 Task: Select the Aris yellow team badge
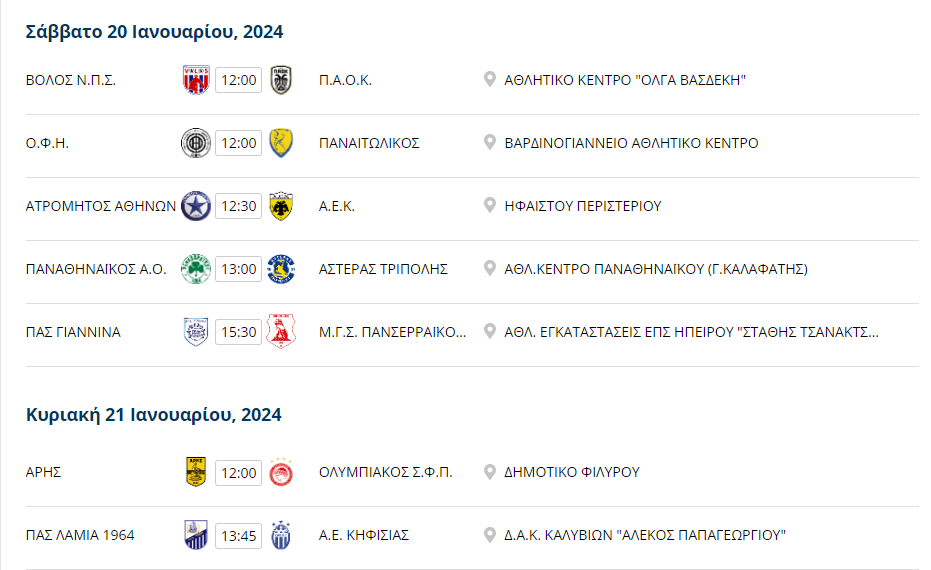tap(196, 472)
